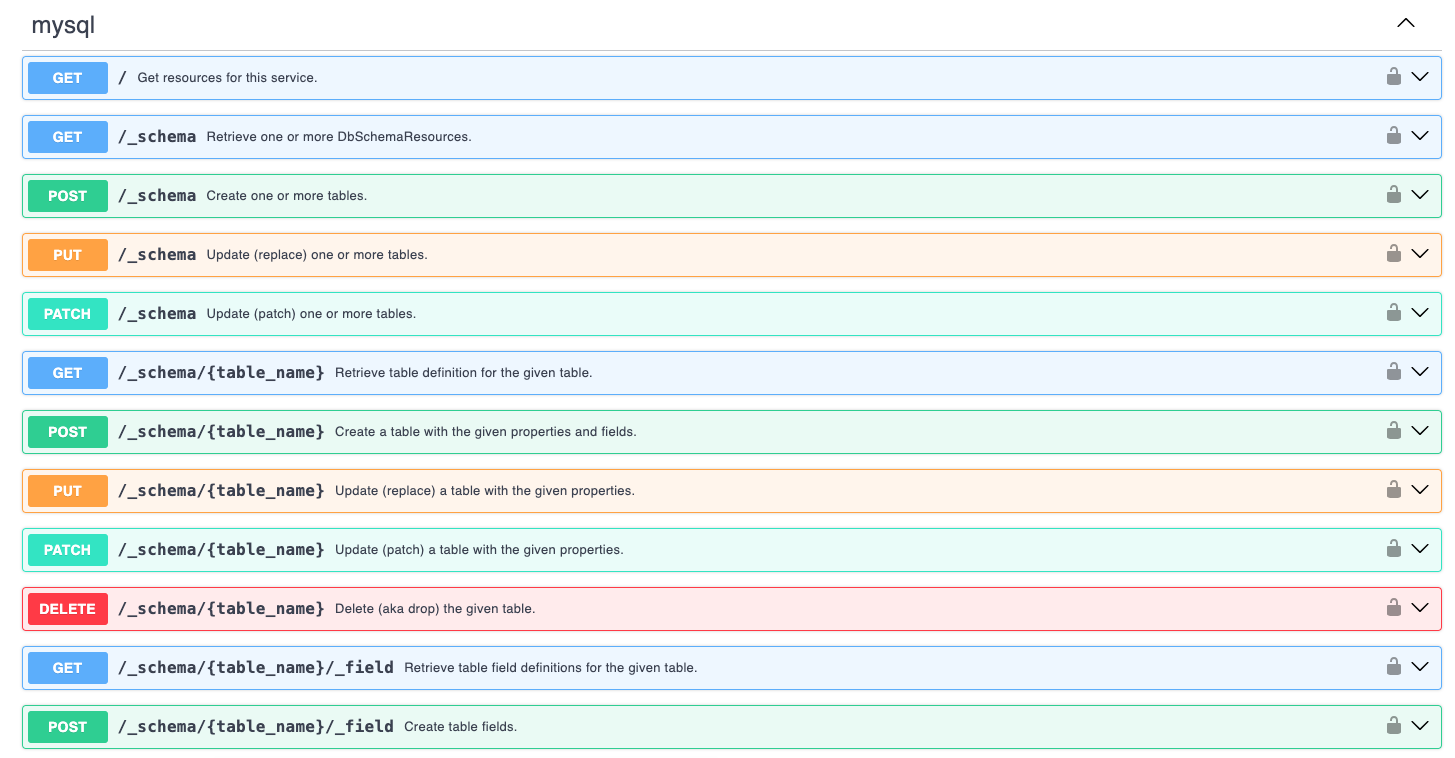
Task: Open the authorization lock for POST /_schema
Action: pos(1394,195)
